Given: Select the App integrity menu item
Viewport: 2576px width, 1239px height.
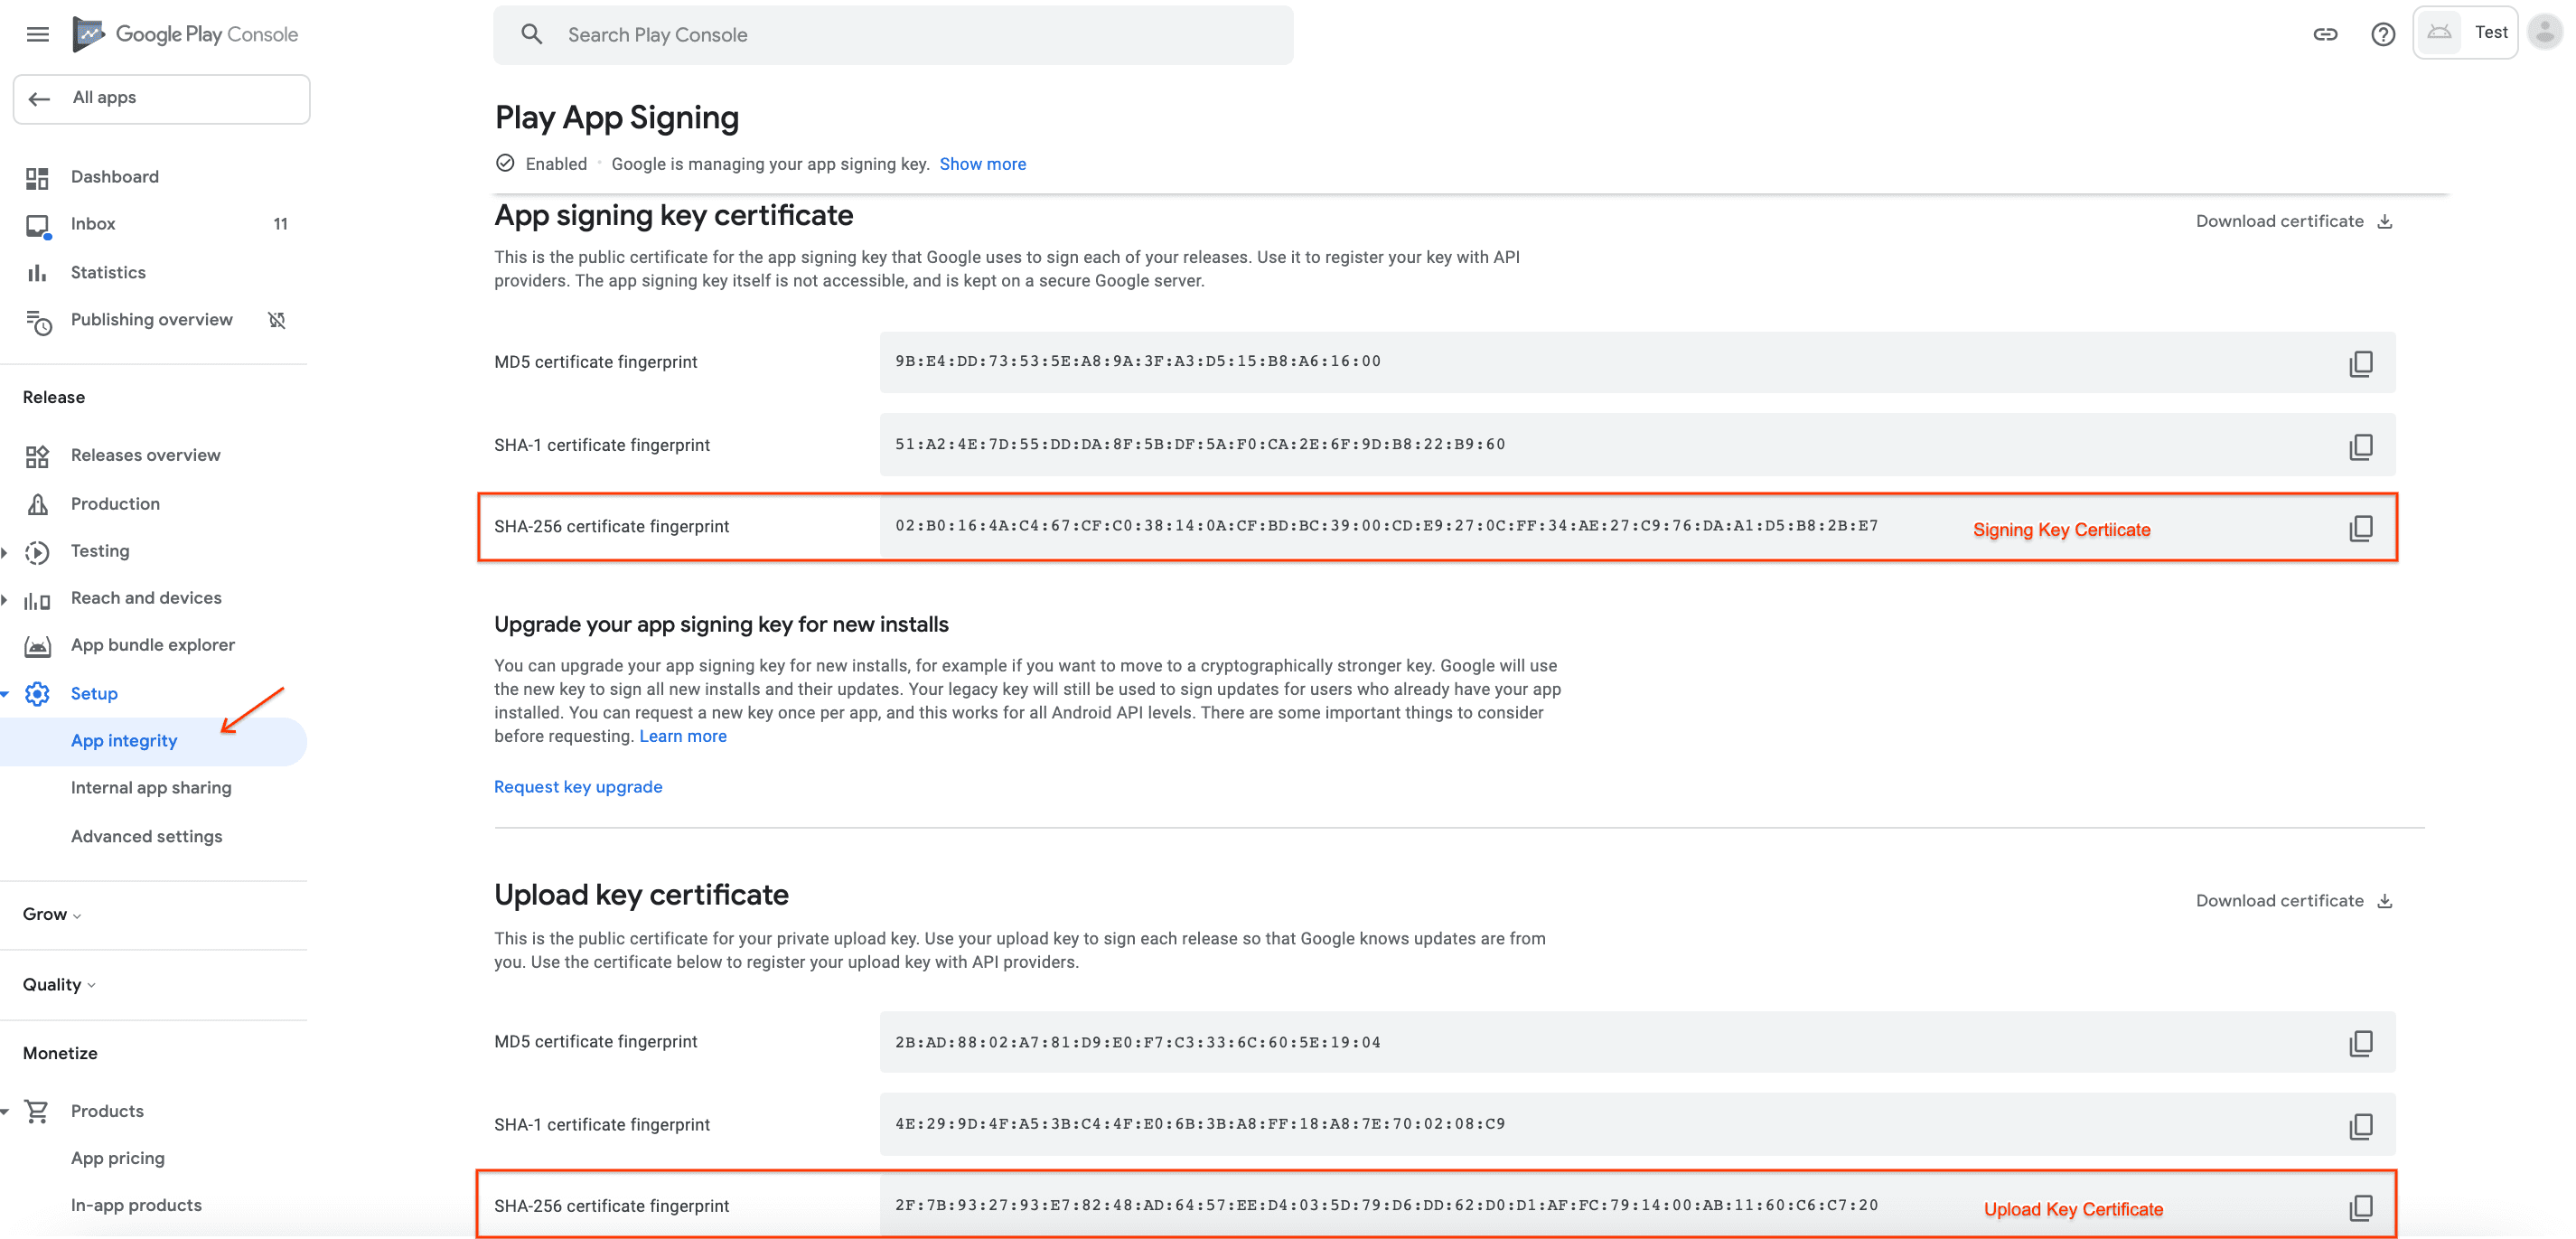Looking at the screenshot, I should click(x=123, y=739).
